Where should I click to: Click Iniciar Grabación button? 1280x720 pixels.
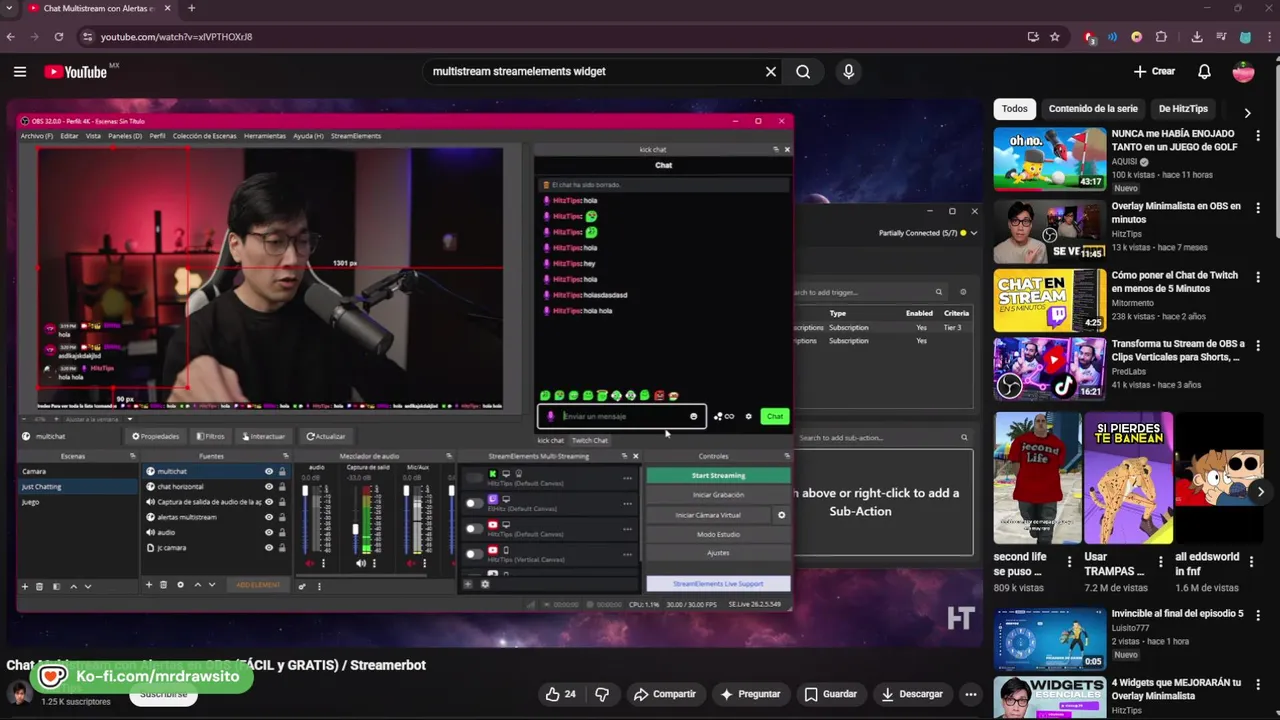[x=718, y=495]
